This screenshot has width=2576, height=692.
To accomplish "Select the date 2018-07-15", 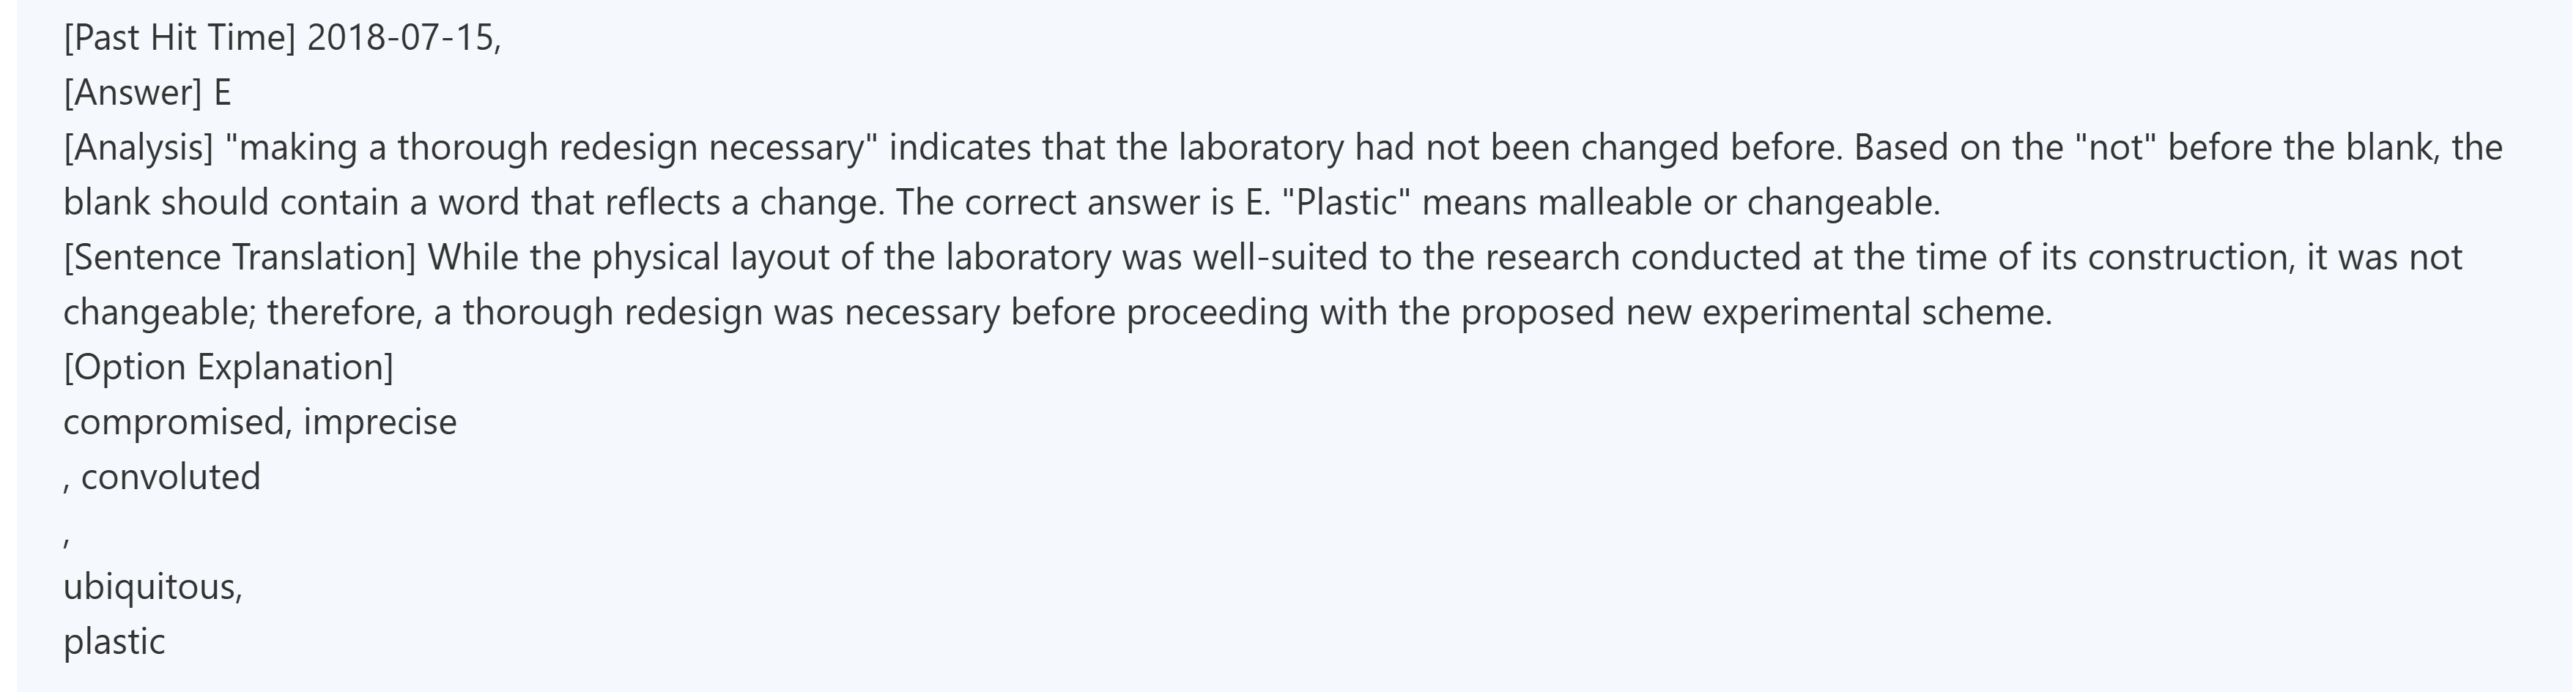I will [x=400, y=38].
